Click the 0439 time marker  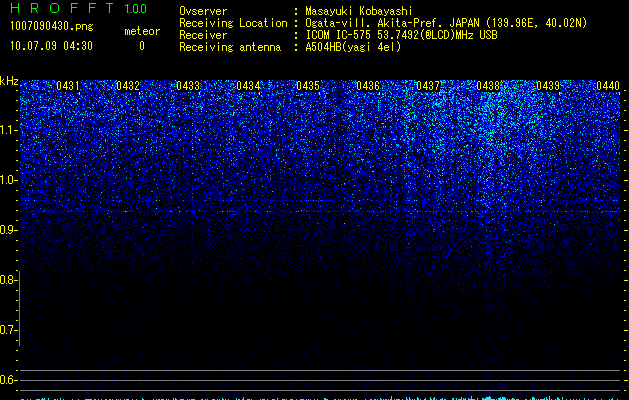(x=548, y=86)
